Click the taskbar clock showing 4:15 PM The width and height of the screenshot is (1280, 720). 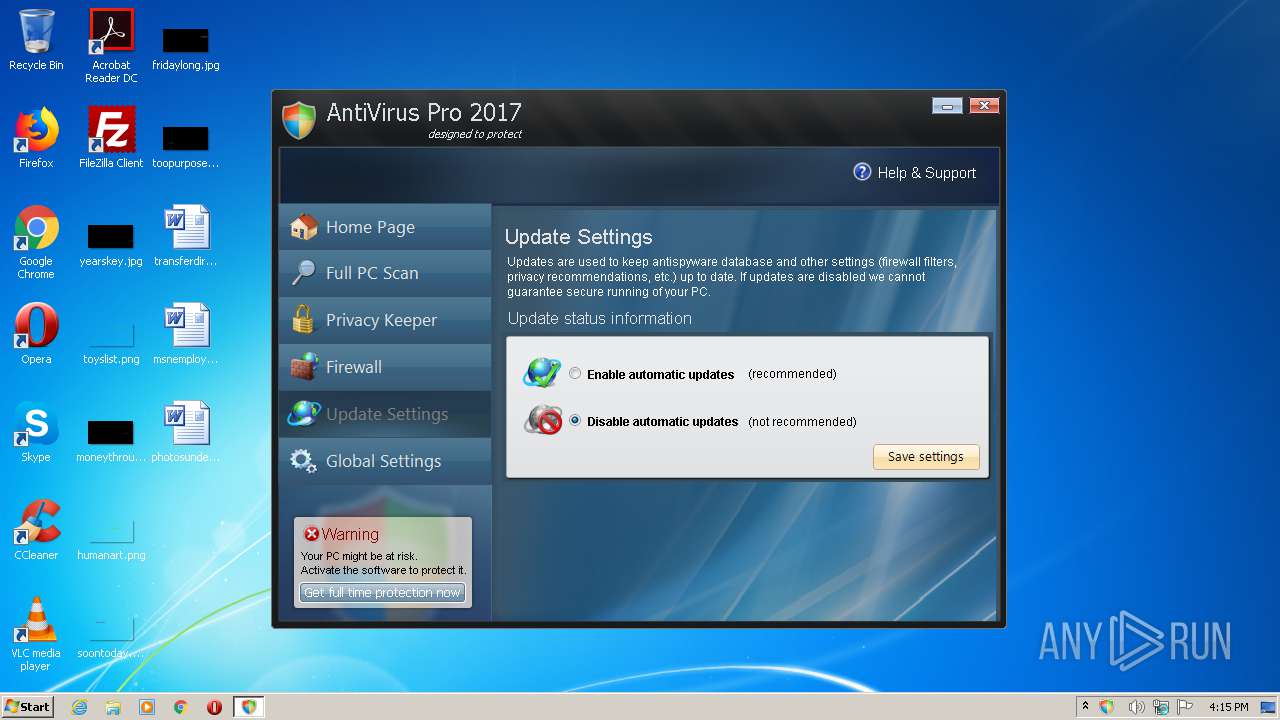coord(1228,707)
